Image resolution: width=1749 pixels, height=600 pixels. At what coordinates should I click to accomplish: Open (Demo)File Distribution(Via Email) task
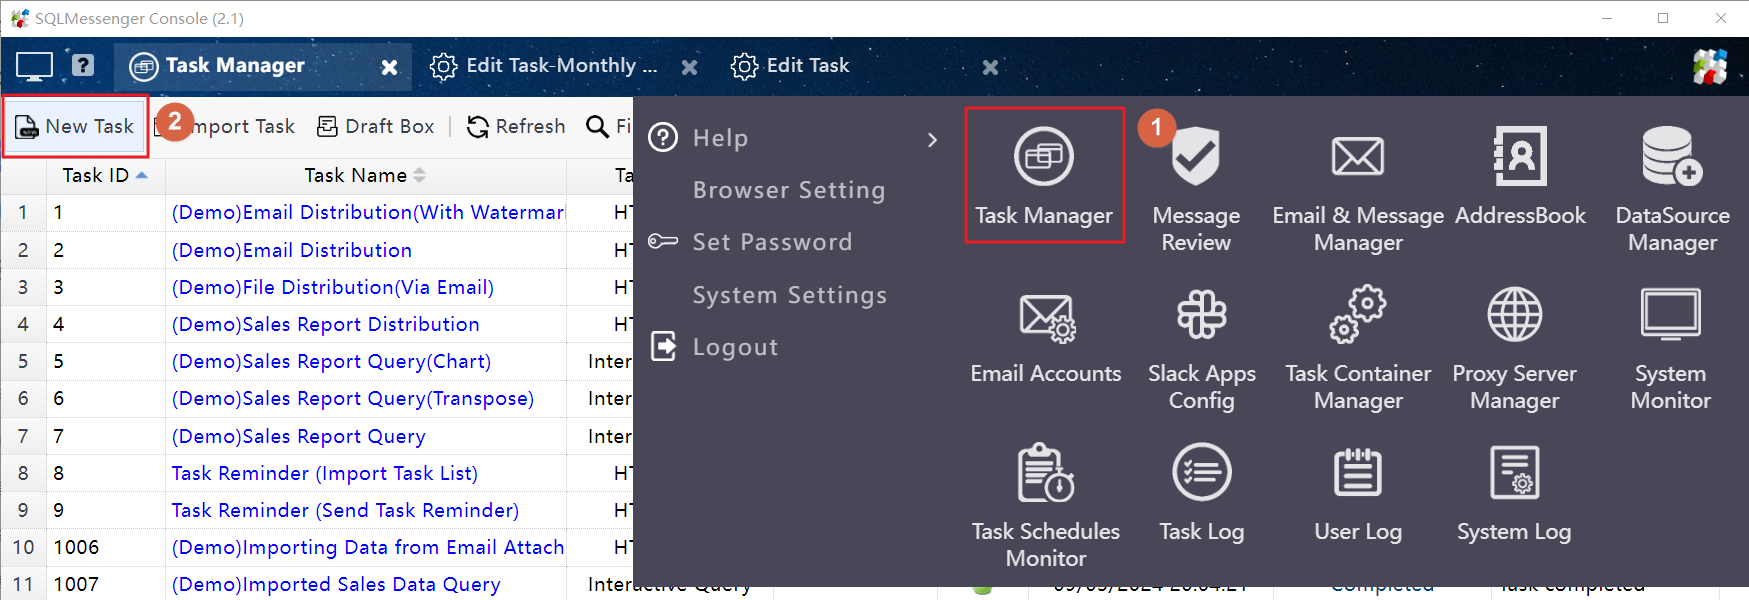click(x=333, y=287)
